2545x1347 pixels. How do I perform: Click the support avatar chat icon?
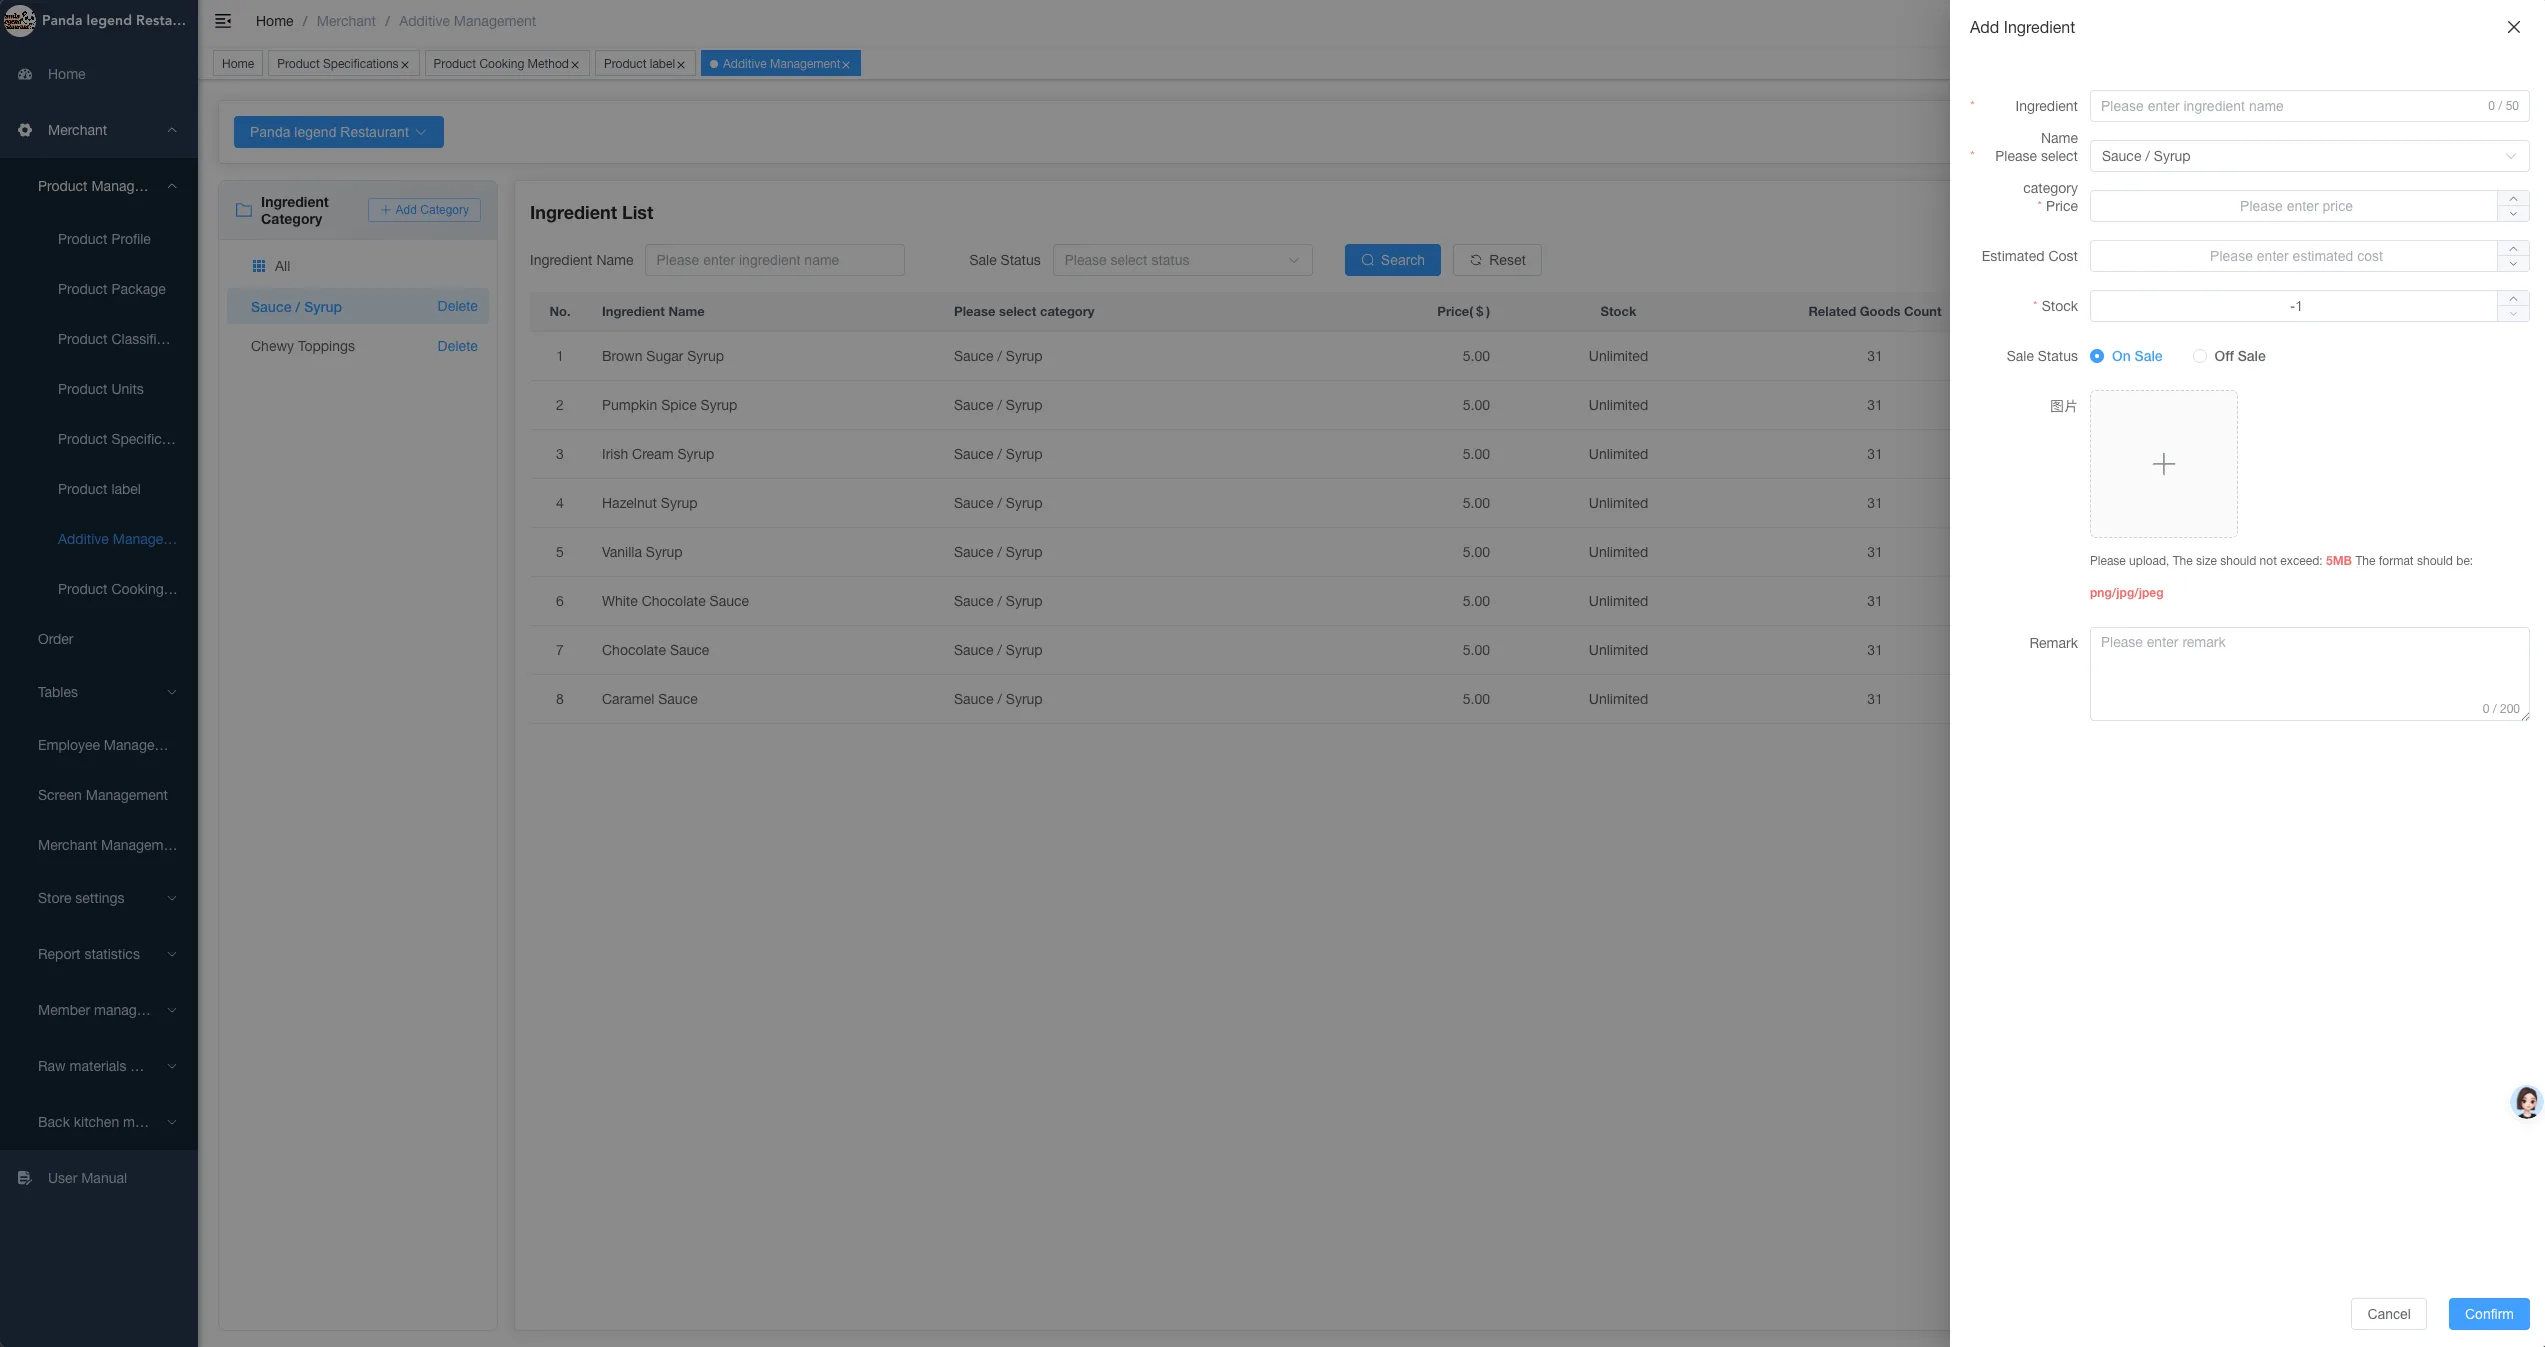[x=2526, y=1102]
